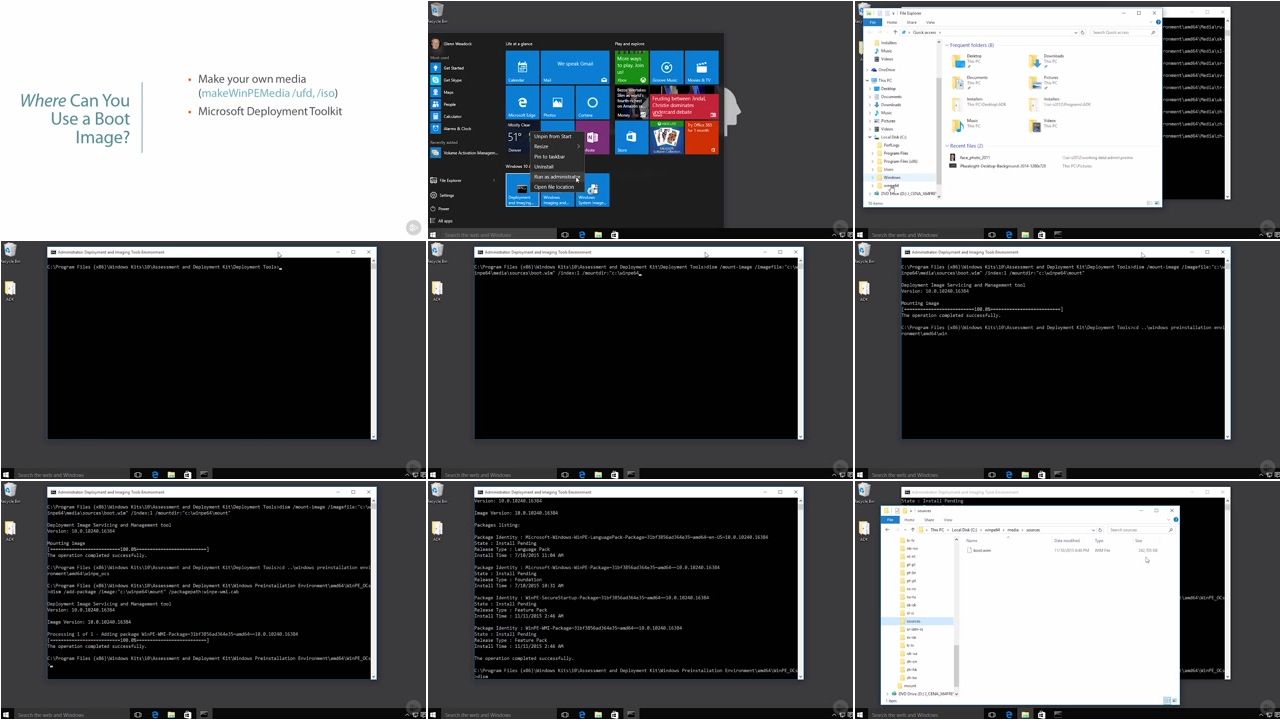Choose Run as administrator in the context menu

tap(557, 177)
